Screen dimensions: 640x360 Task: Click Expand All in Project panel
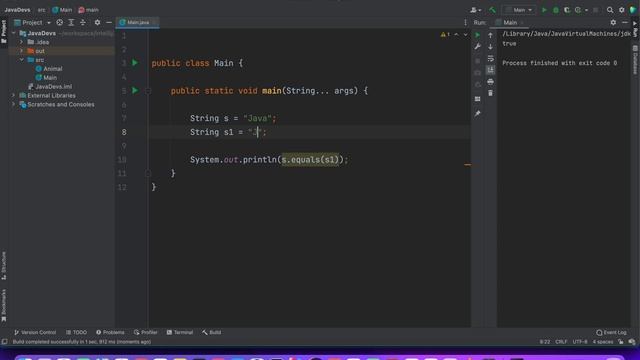(x=71, y=22)
